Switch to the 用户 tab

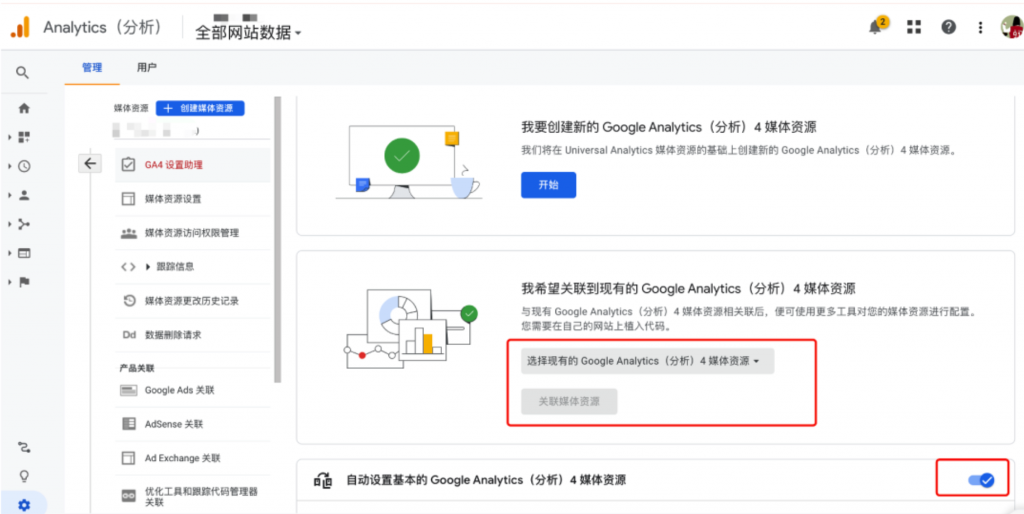pos(147,68)
